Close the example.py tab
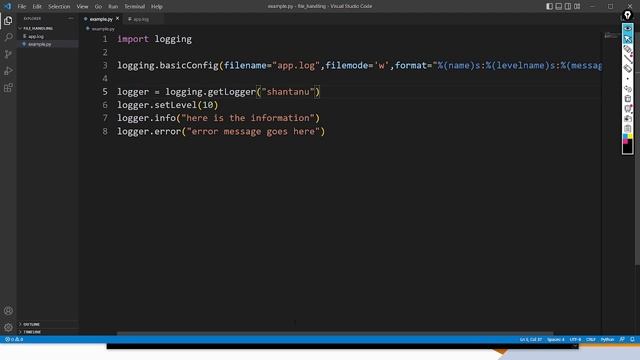640x360 pixels. 118,19
